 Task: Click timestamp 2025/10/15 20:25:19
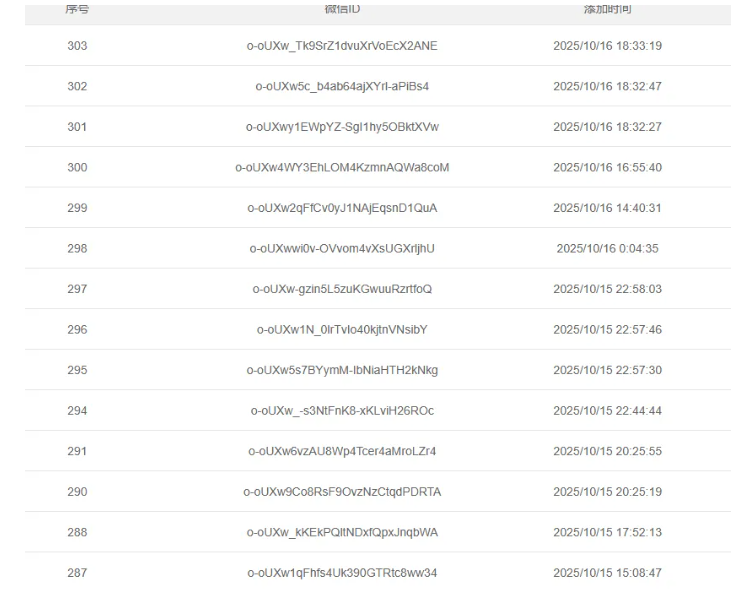click(x=607, y=492)
